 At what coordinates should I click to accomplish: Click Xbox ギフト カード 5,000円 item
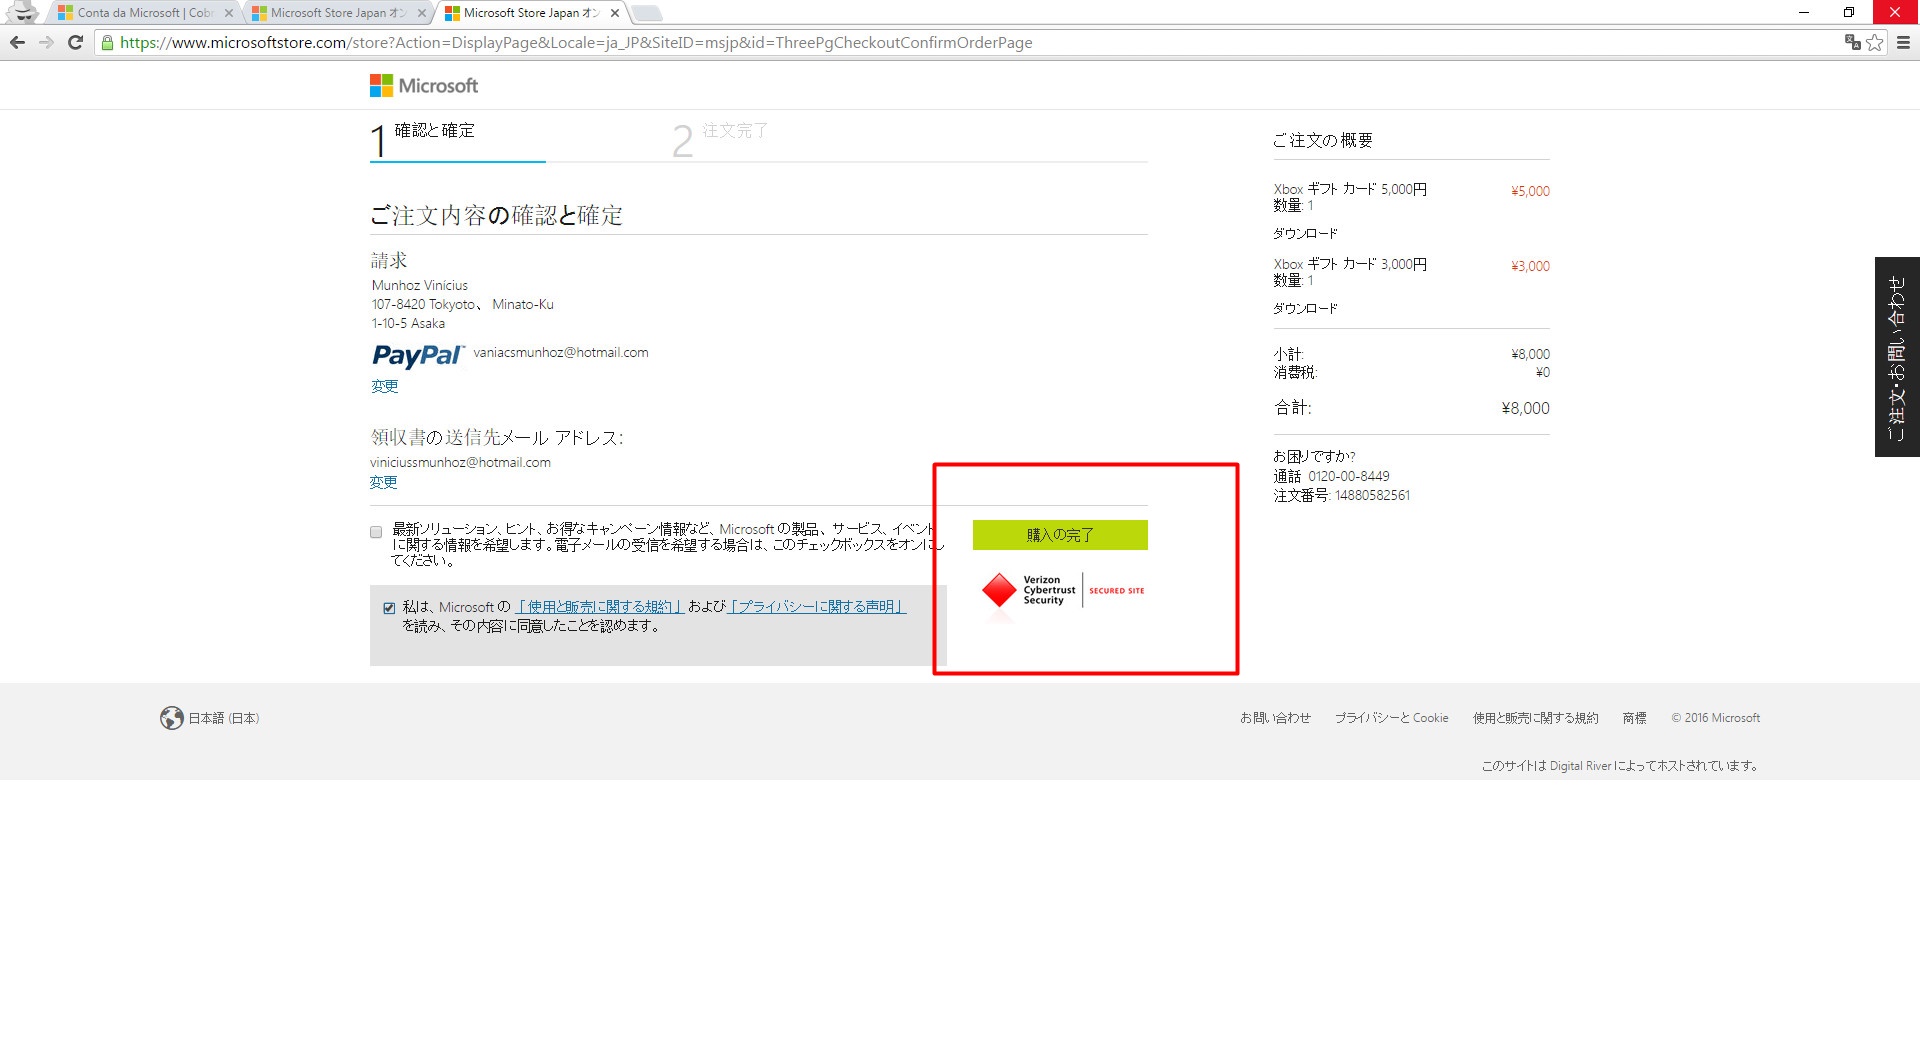click(1350, 189)
